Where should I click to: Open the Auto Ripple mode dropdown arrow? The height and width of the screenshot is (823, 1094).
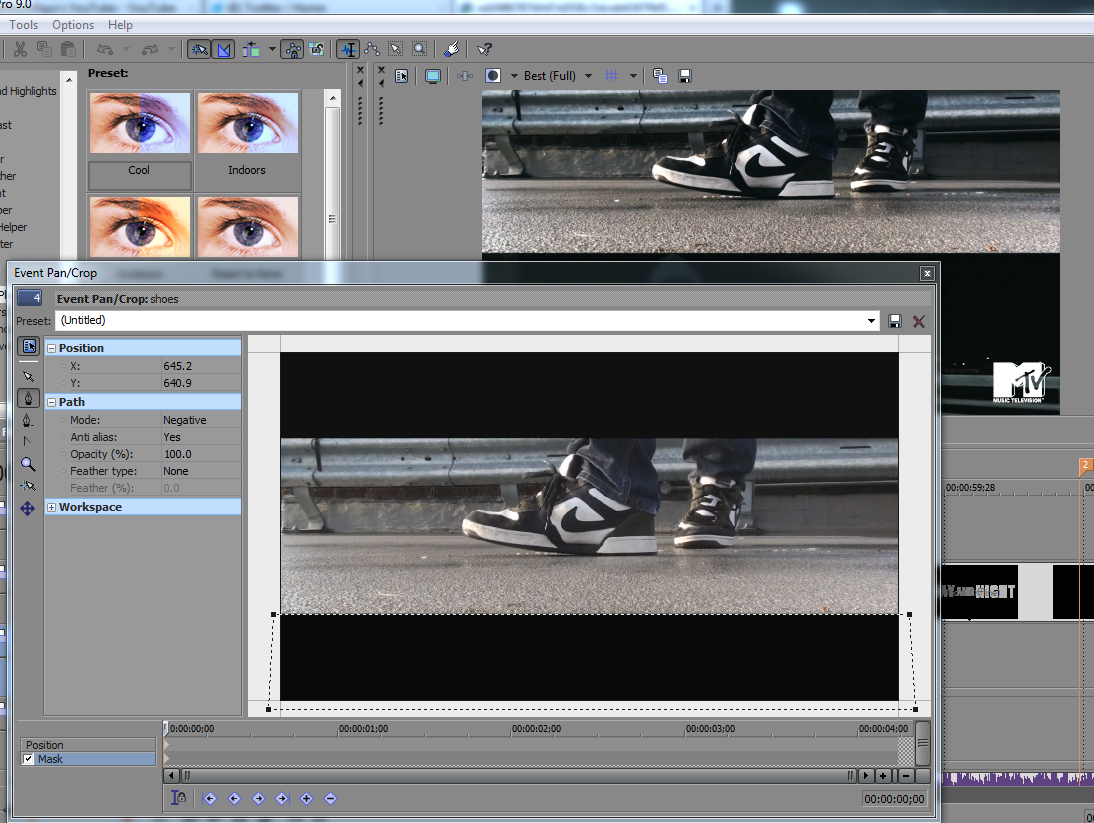272,50
